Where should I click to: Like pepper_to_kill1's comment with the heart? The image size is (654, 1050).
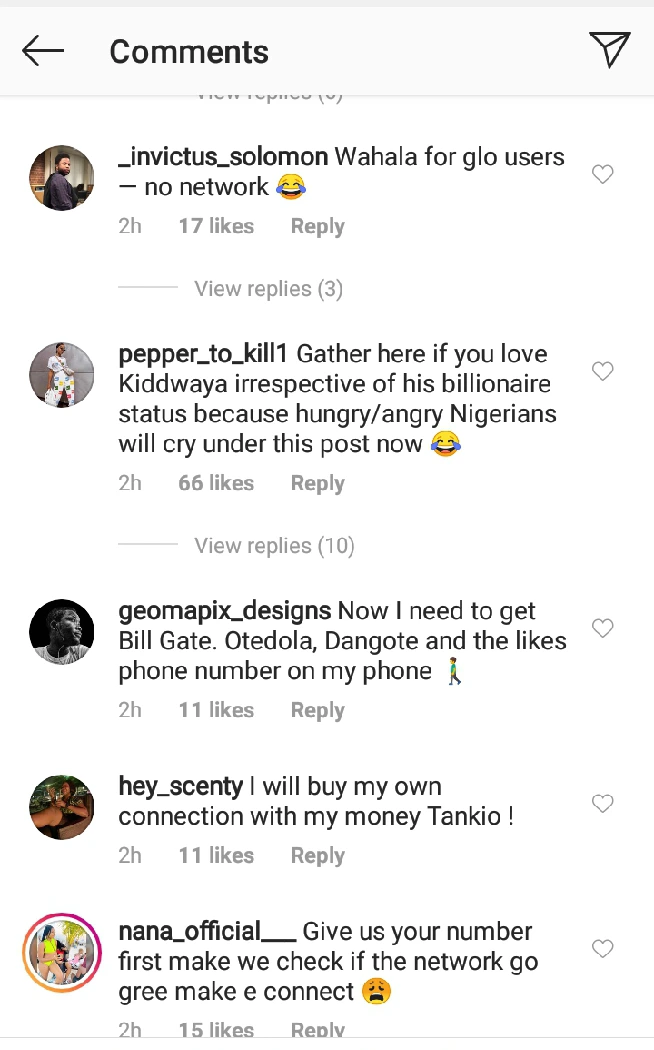tap(602, 371)
